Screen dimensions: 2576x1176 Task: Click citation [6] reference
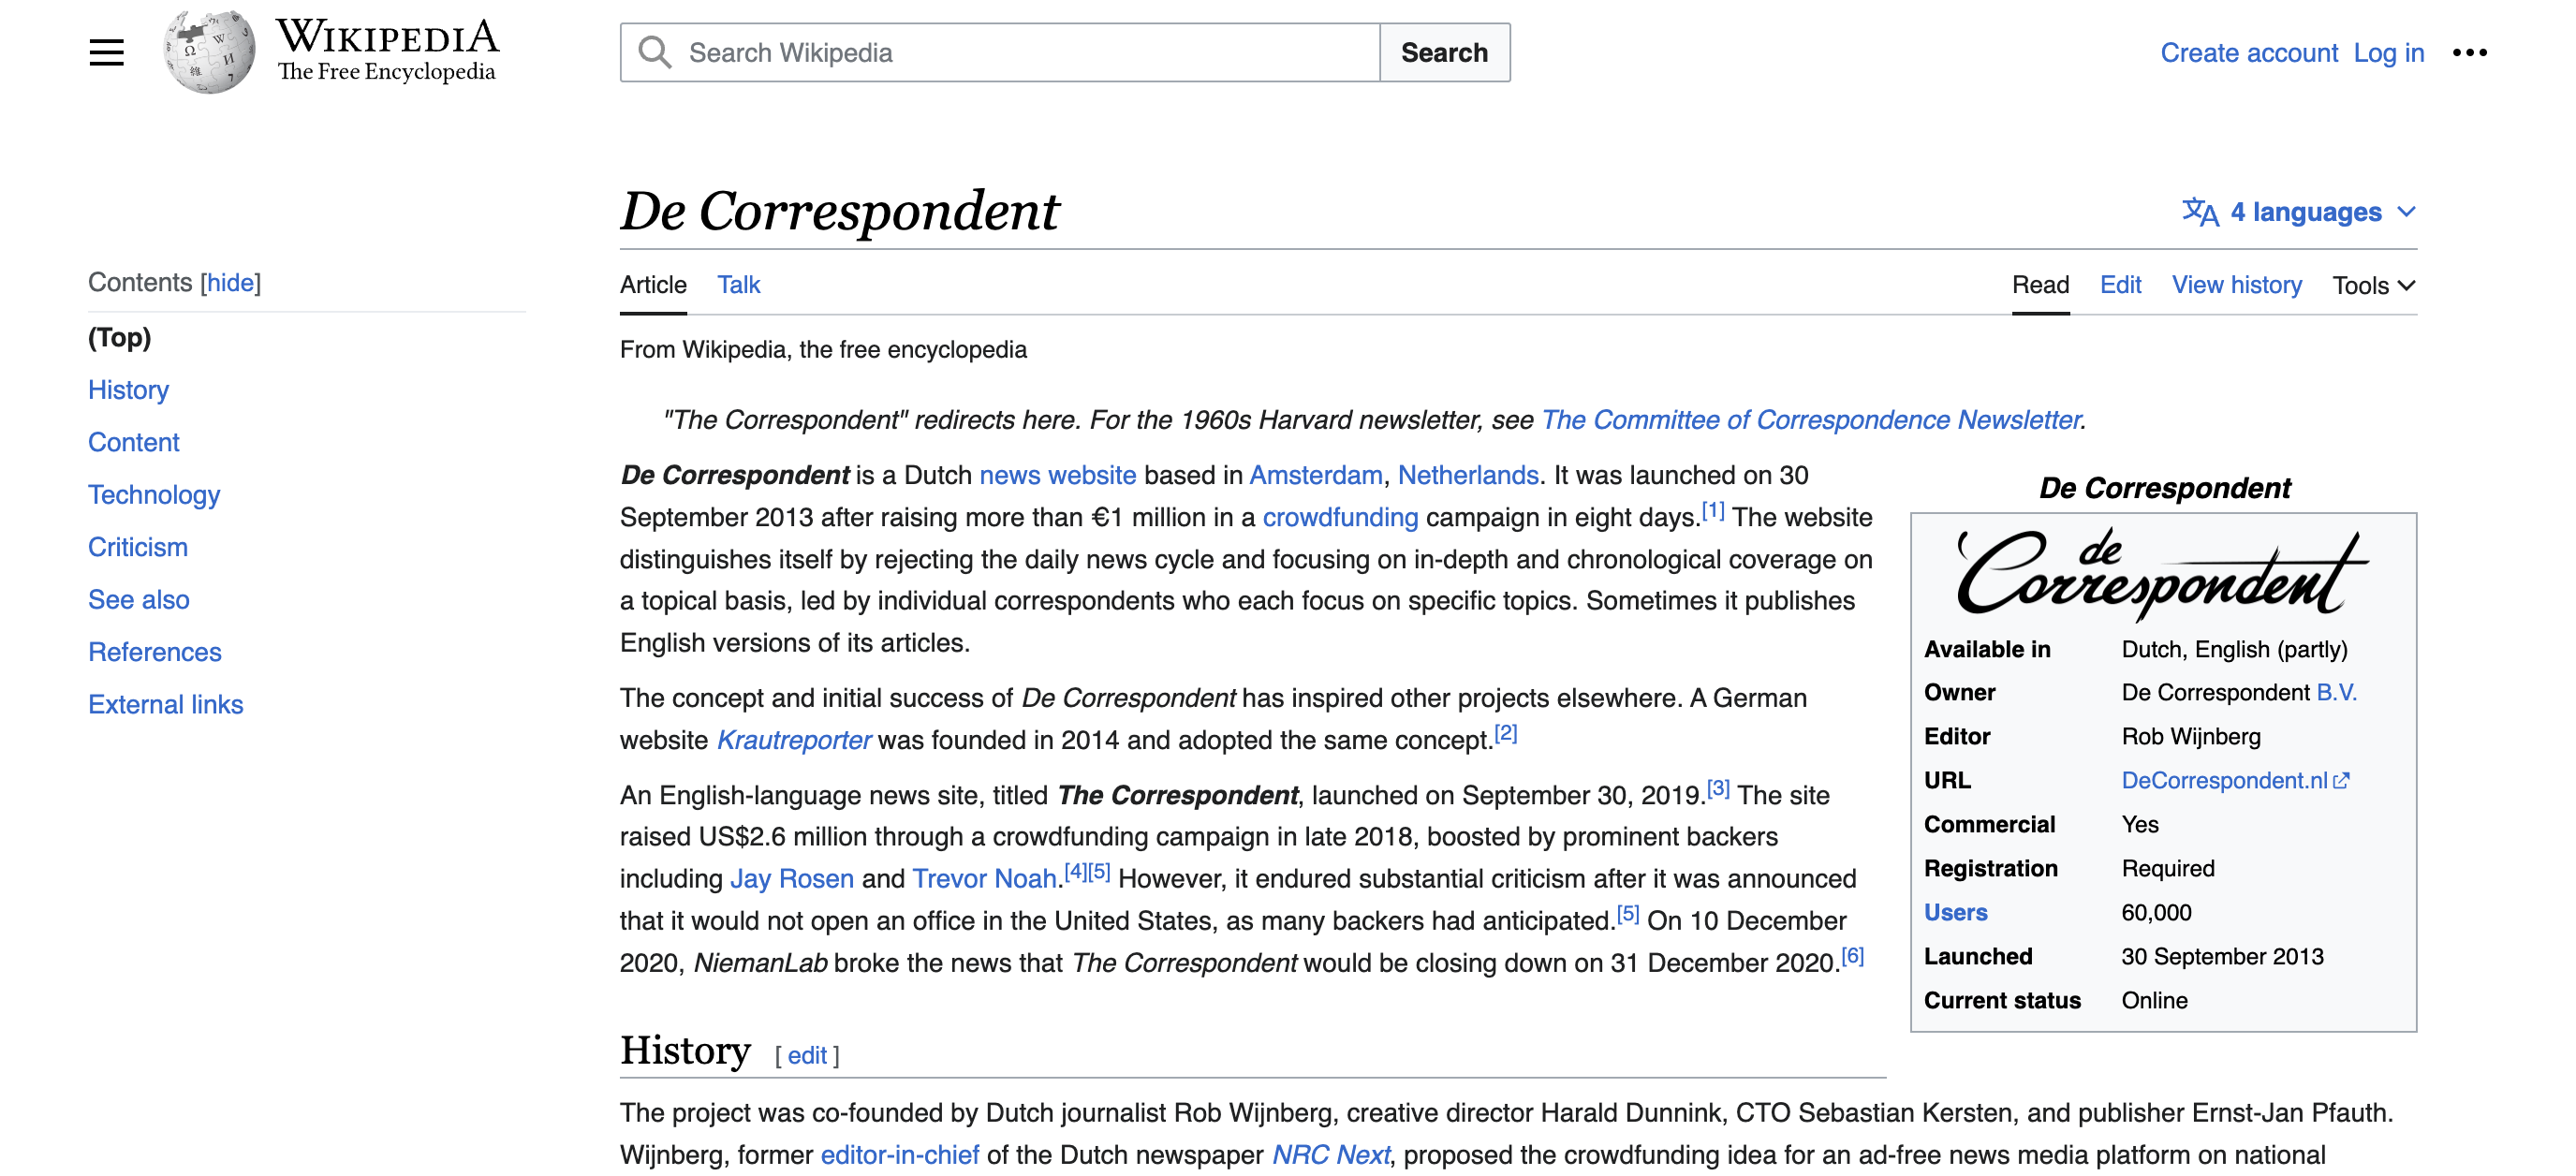[1852, 956]
